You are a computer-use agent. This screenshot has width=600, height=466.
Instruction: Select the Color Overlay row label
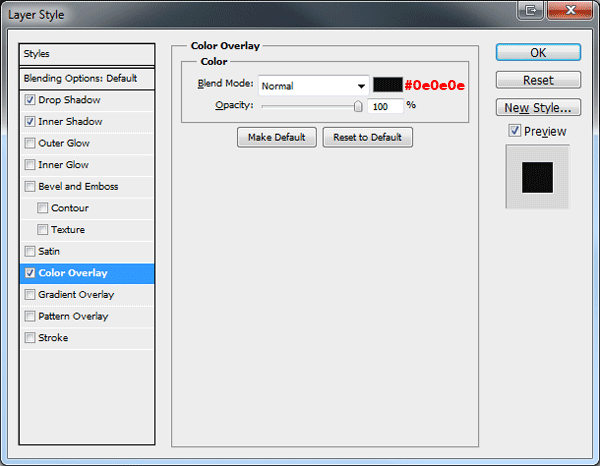(73, 273)
